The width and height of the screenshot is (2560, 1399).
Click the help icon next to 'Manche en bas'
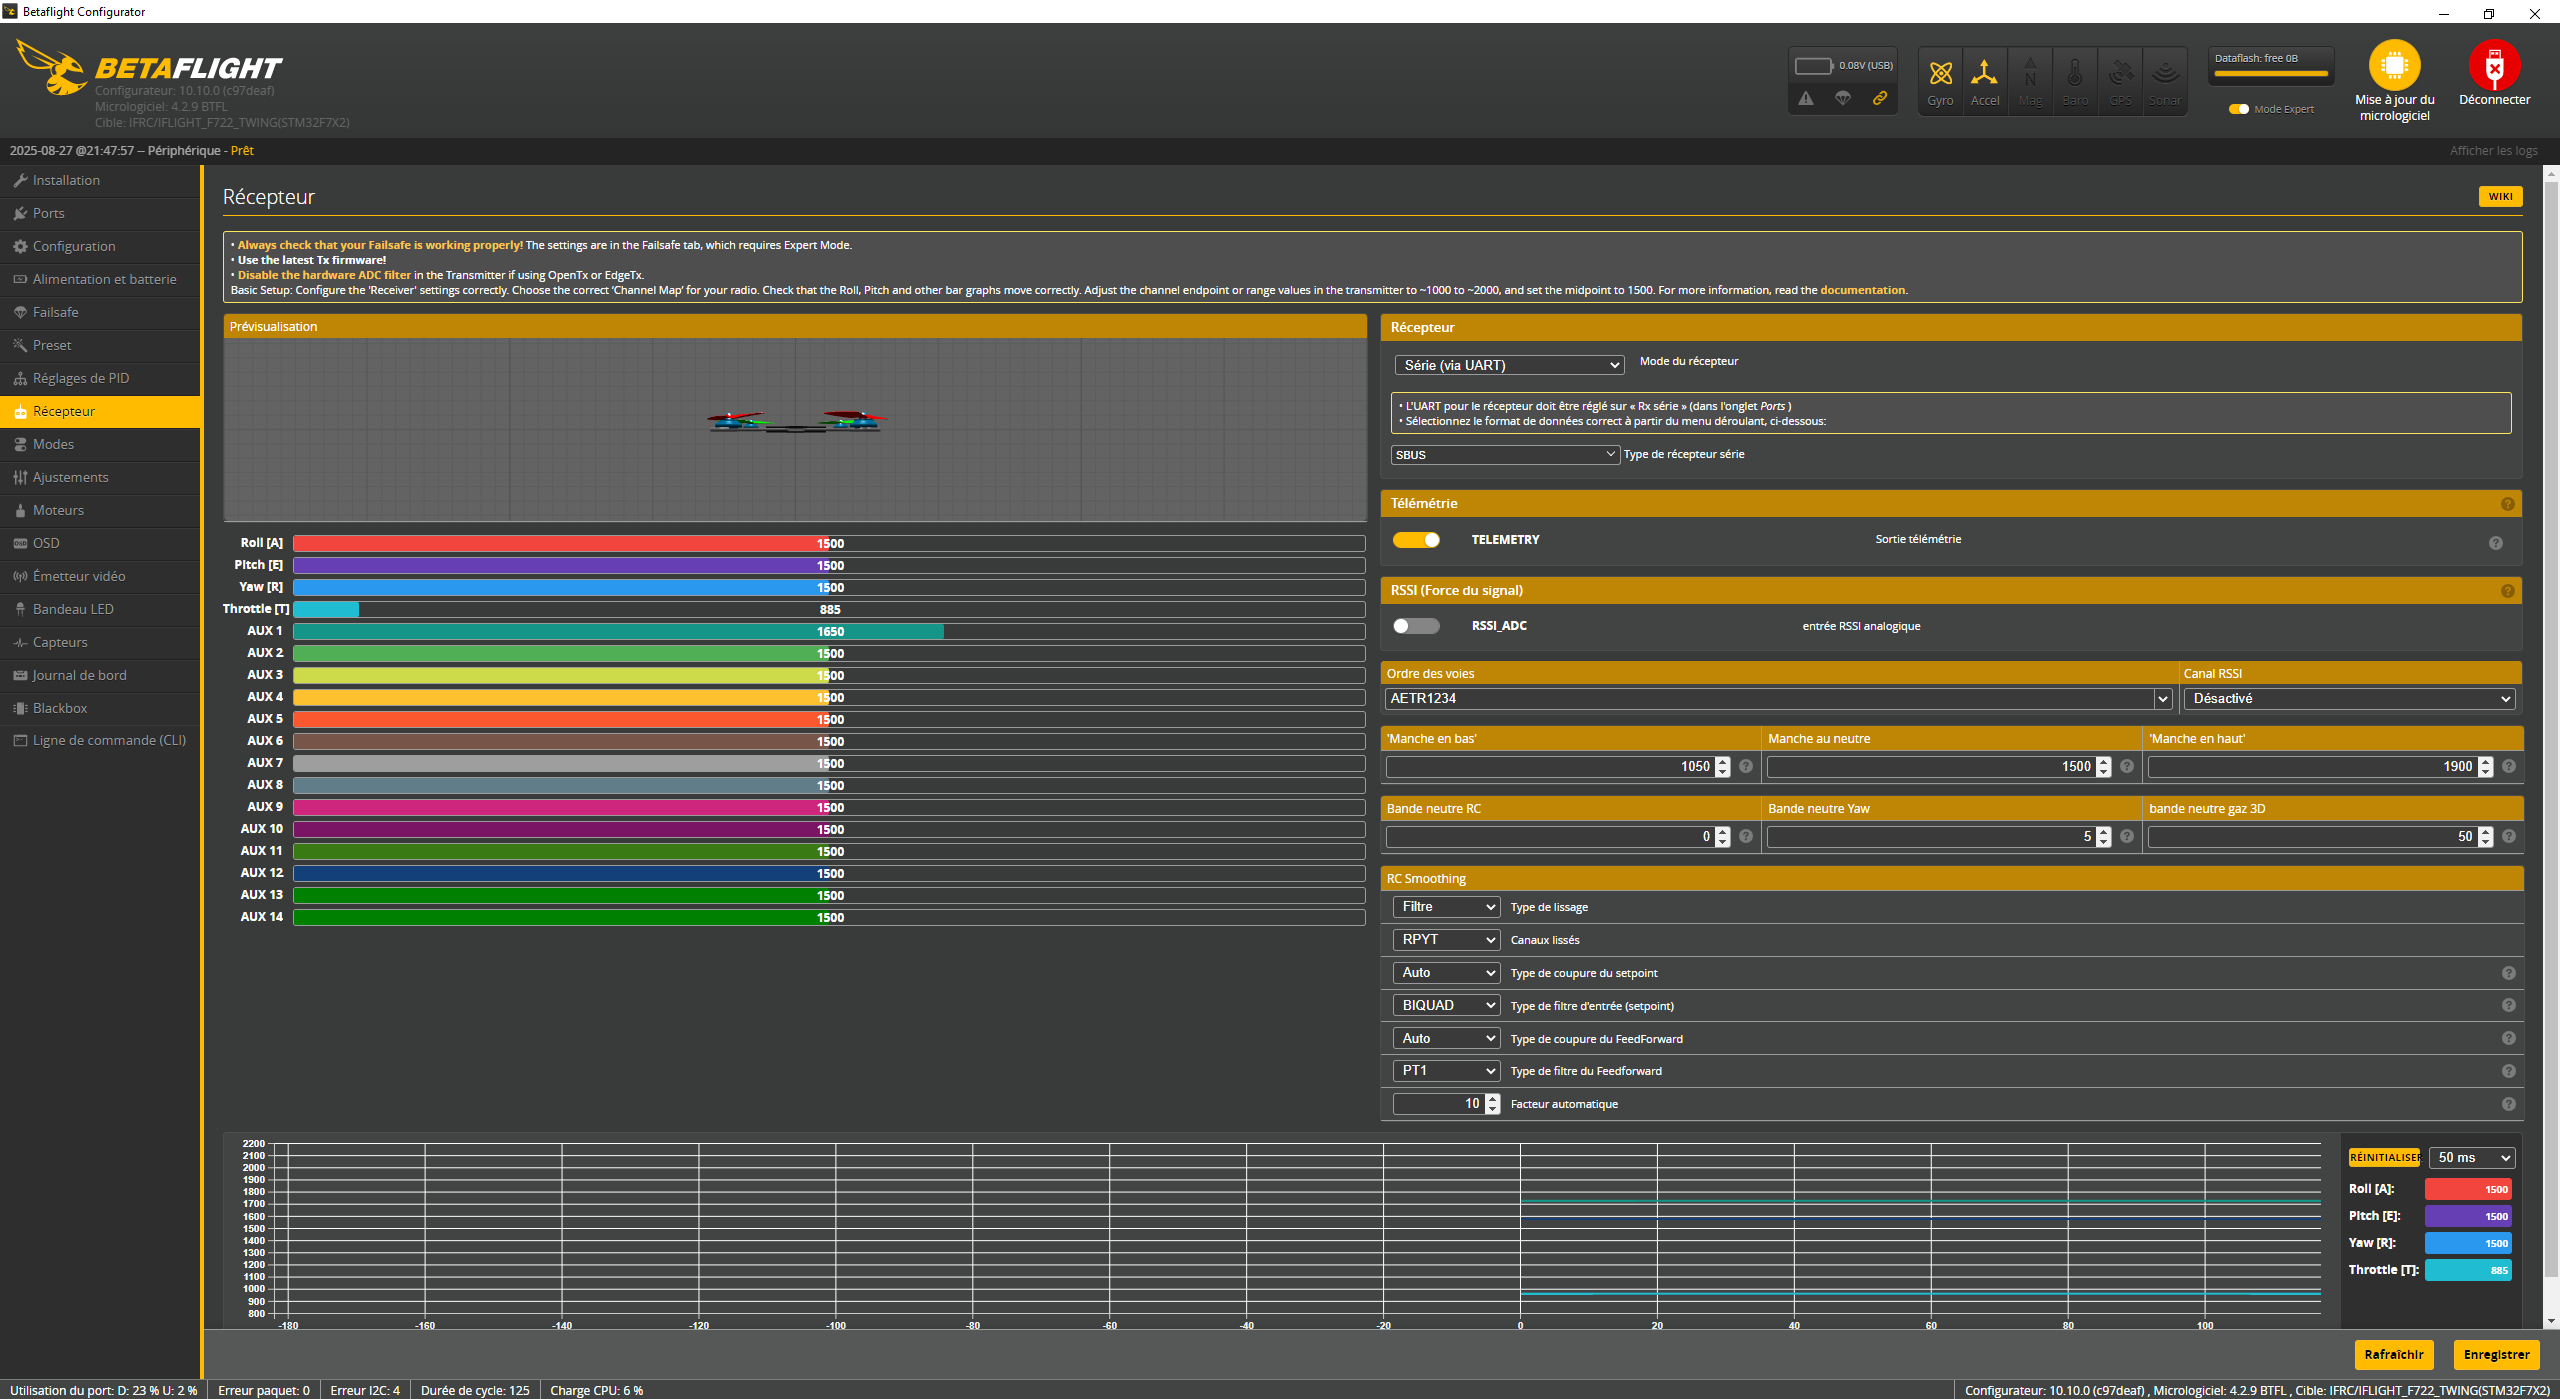pos(1746,767)
